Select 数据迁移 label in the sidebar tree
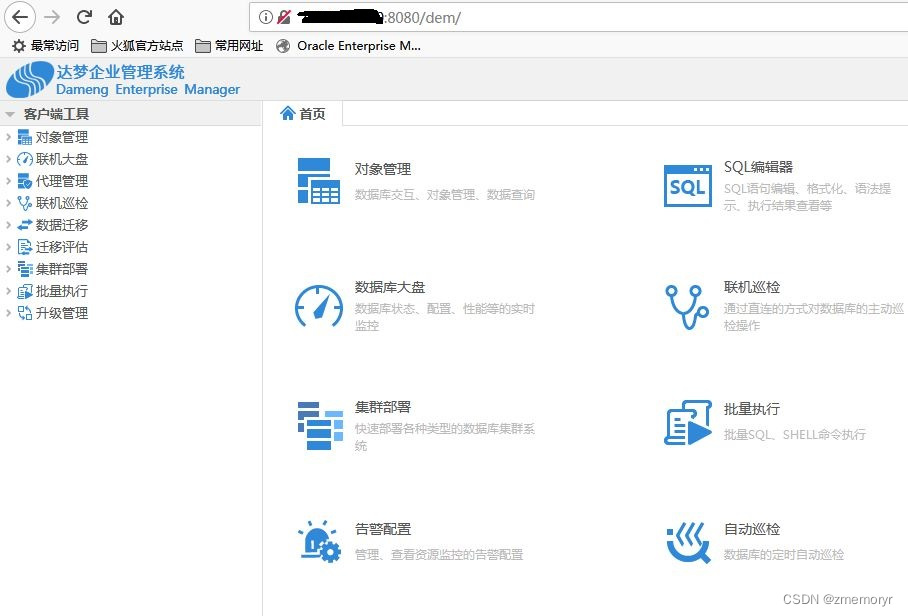This screenshot has width=908, height=616. 62,225
